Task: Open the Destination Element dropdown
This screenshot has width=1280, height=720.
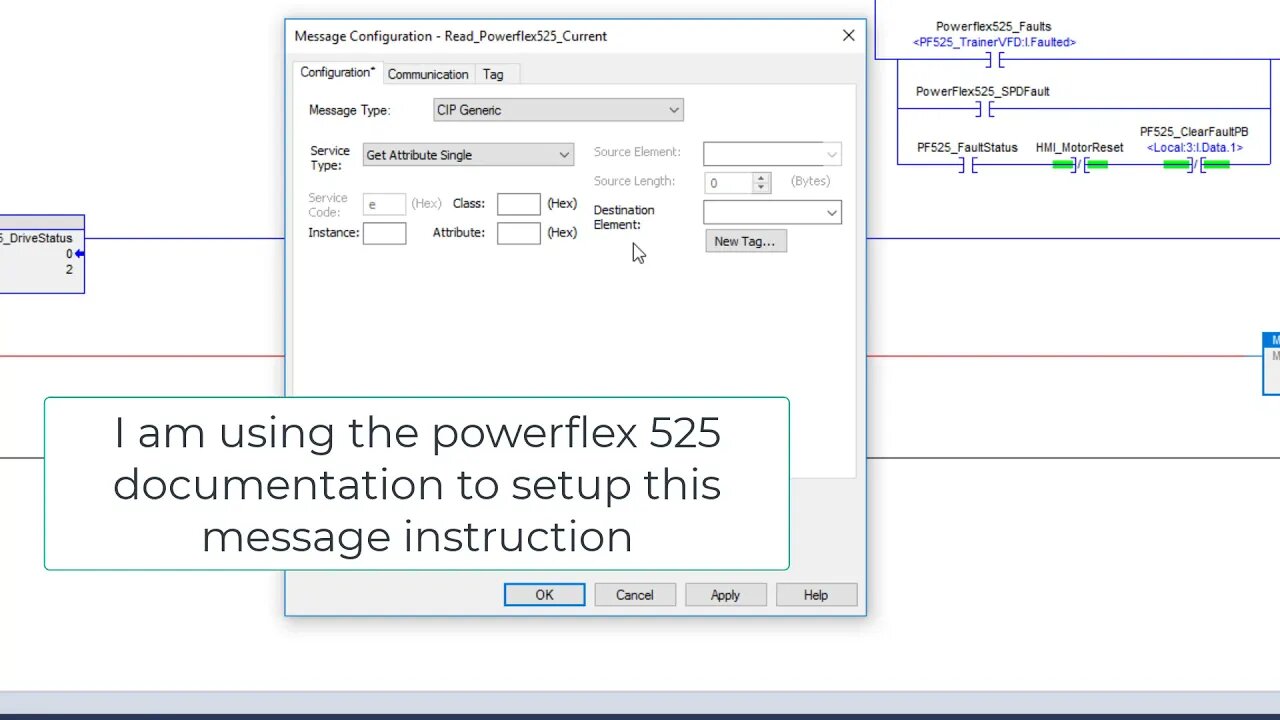Action: 772,212
